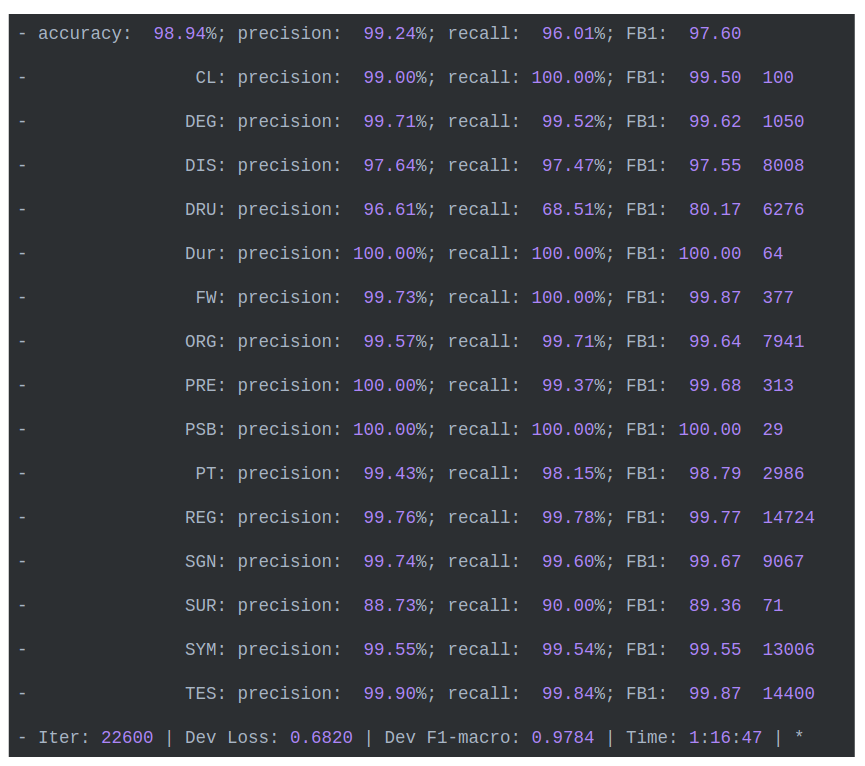865x766 pixels.
Task: Click the SYM support count 13006
Action: (788, 650)
